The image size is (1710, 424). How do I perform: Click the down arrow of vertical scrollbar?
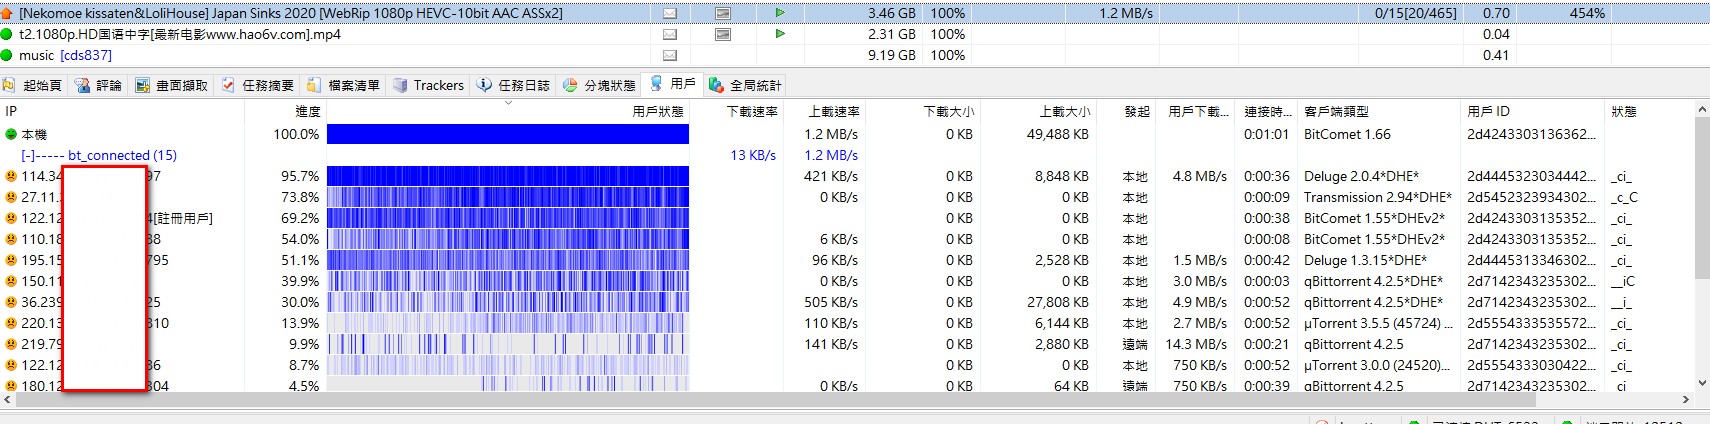click(1703, 382)
